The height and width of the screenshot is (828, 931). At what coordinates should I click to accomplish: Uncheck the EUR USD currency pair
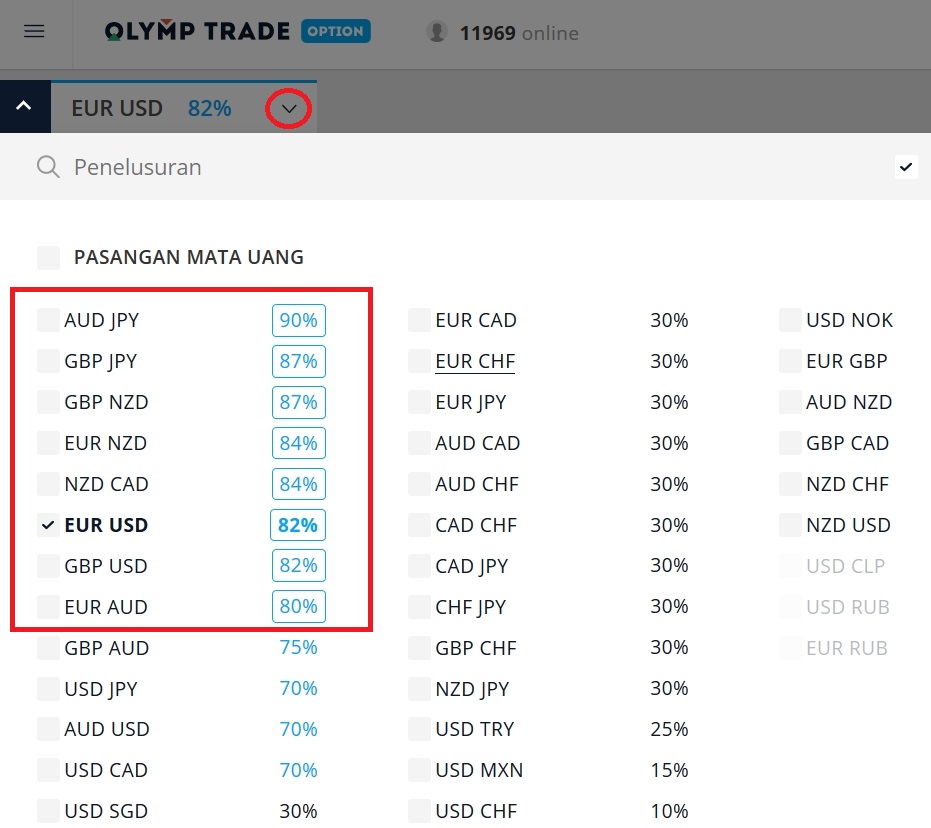coord(49,525)
